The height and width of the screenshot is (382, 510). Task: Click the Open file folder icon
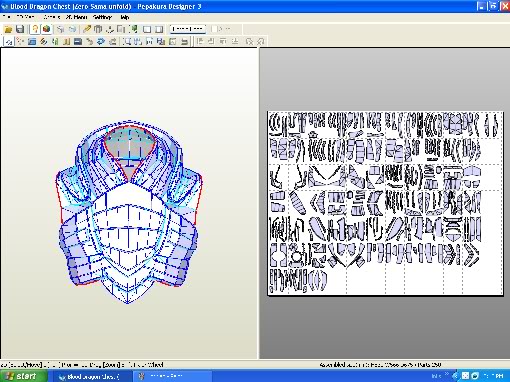[x=8, y=29]
